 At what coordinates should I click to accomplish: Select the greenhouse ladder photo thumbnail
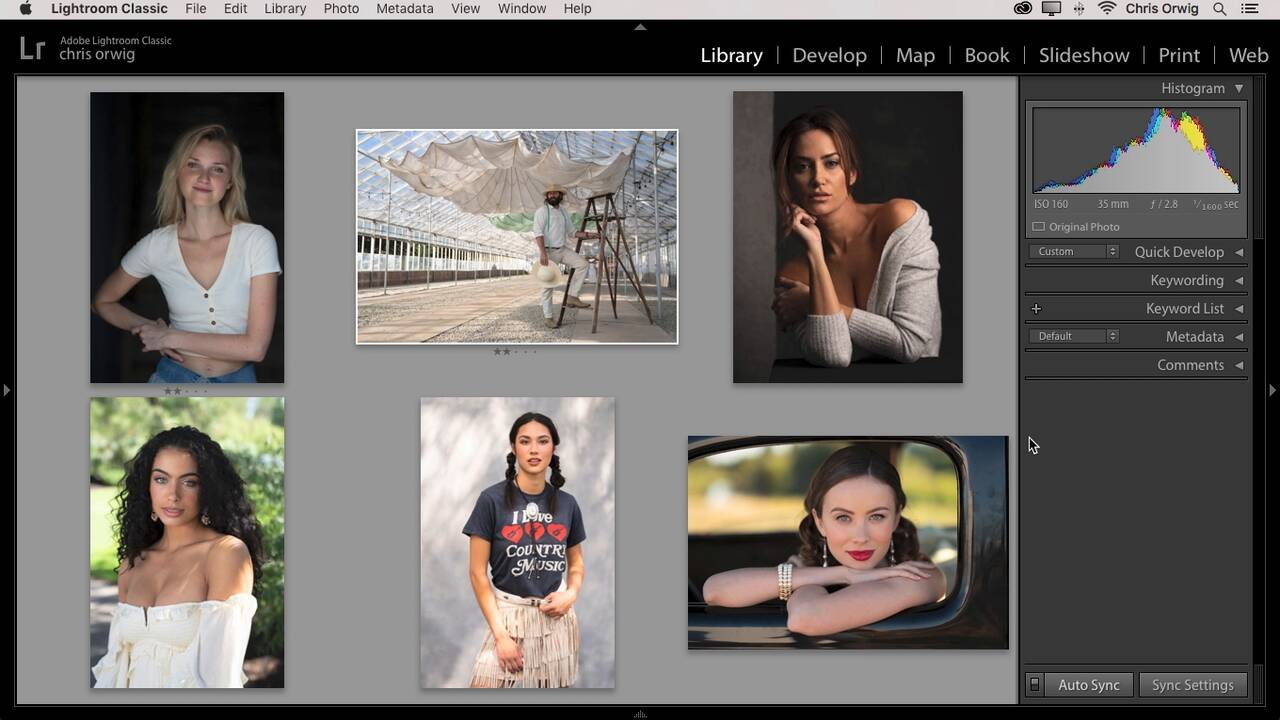click(517, 237)
